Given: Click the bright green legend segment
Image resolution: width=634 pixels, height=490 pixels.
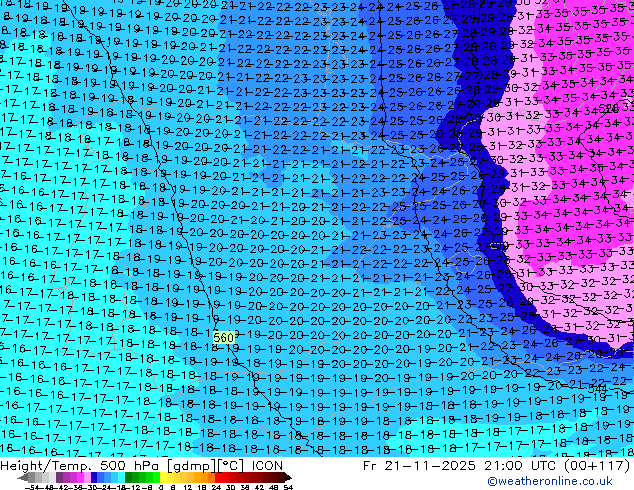Looking at the screenshot, I should tap(156, 477).
